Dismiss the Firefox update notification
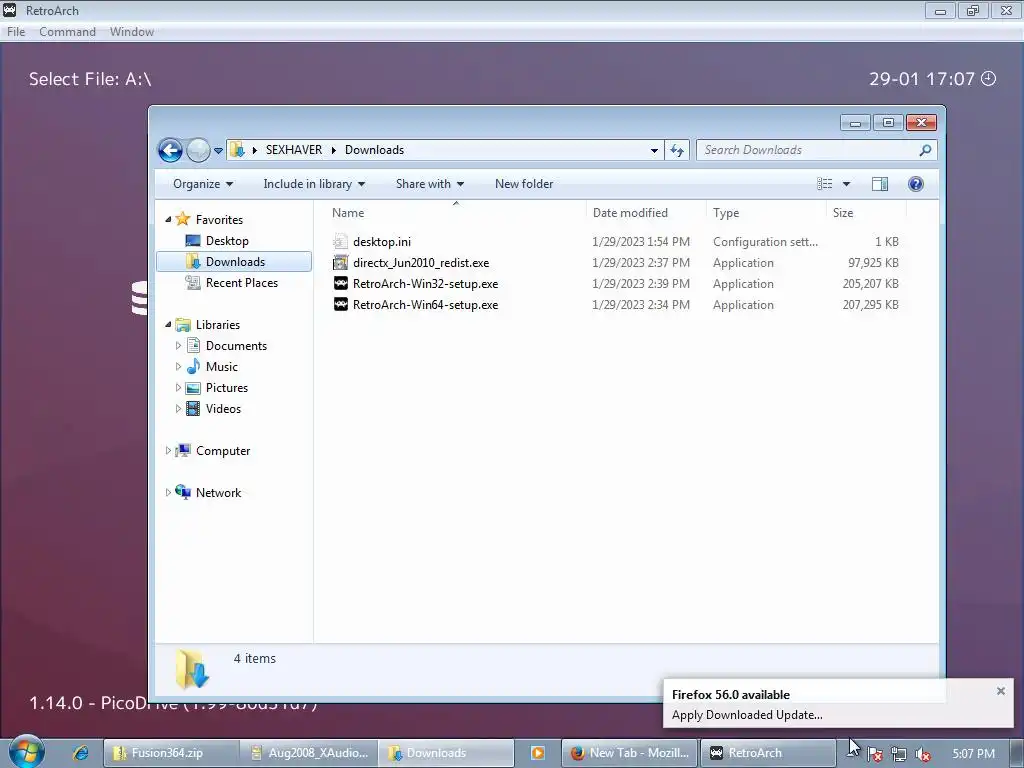 [1000, 691]
